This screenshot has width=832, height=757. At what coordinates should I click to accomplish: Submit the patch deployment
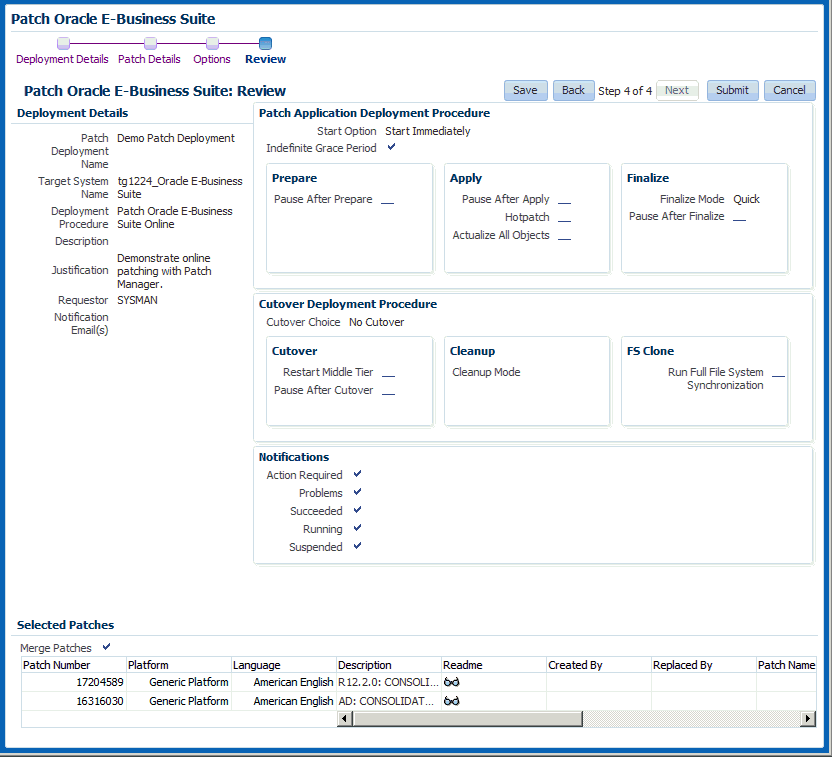click(x=732, y=90)
